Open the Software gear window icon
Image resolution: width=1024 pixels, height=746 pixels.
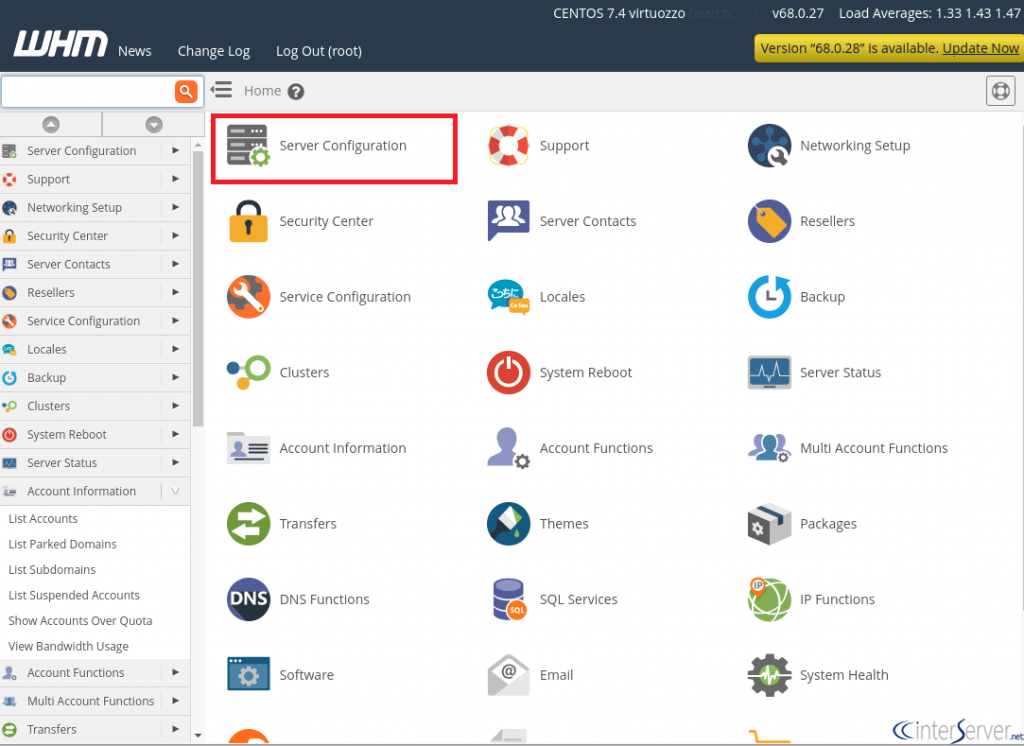coord(248,674)
